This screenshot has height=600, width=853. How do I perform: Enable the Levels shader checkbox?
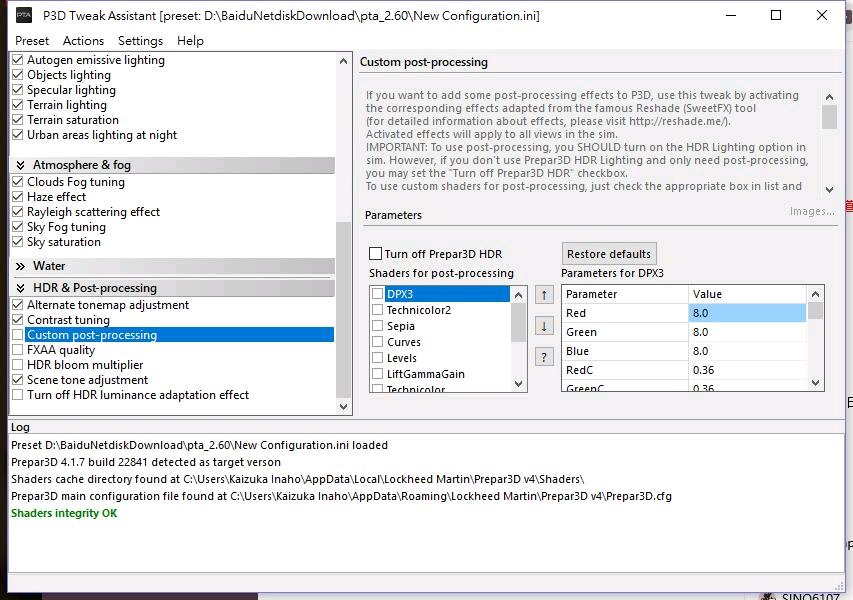pyautogui.click(x=378, y=358)
